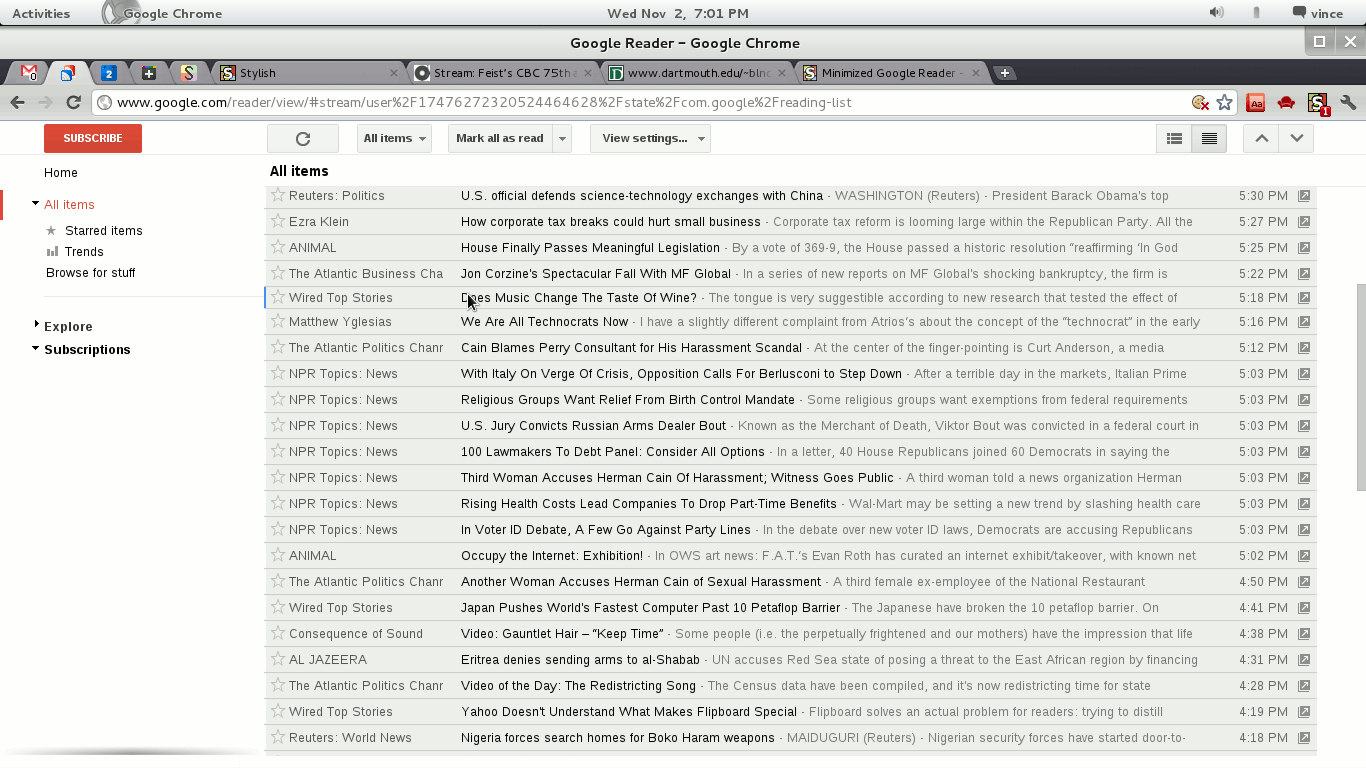Open the blocked cookies indicator
Screen dimensions: 1366x768
1200,102
